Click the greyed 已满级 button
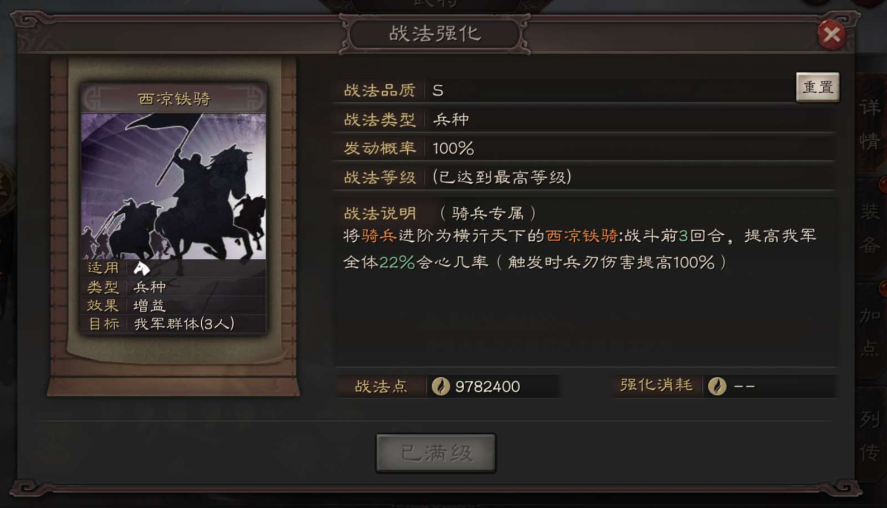Screen dimensions: 887x508 (x=436, y=453)
